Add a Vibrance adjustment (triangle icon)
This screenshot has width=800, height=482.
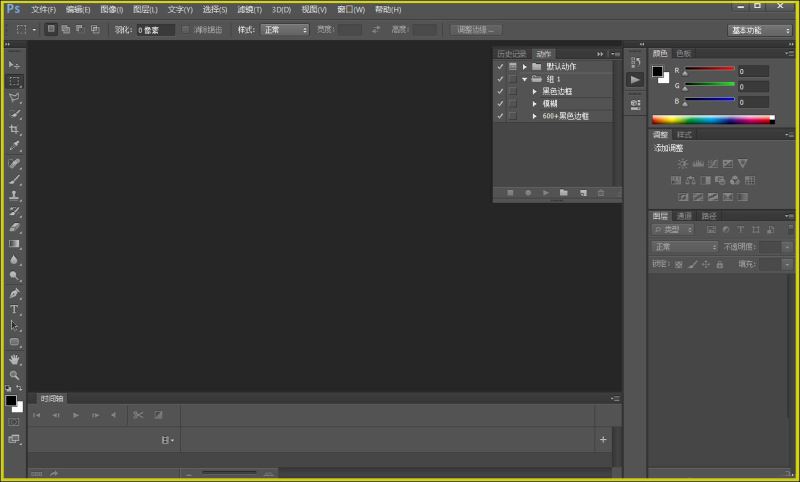pos(743,164)
